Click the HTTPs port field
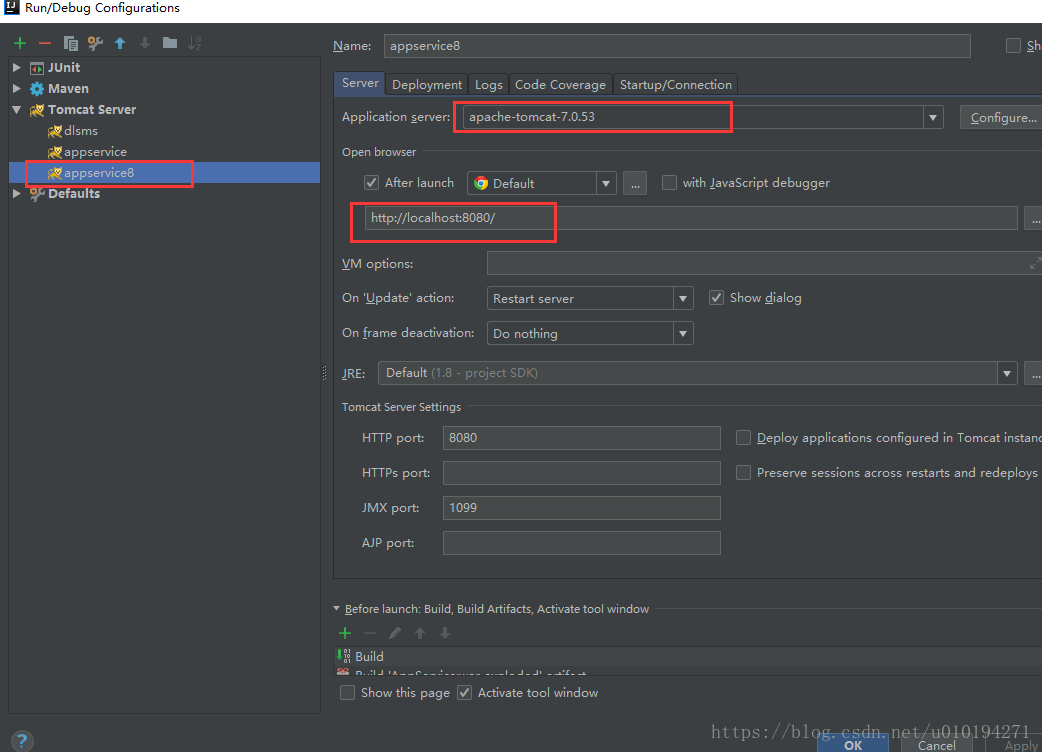Viewport: 1042px width, 752px height. coord(581,472)
